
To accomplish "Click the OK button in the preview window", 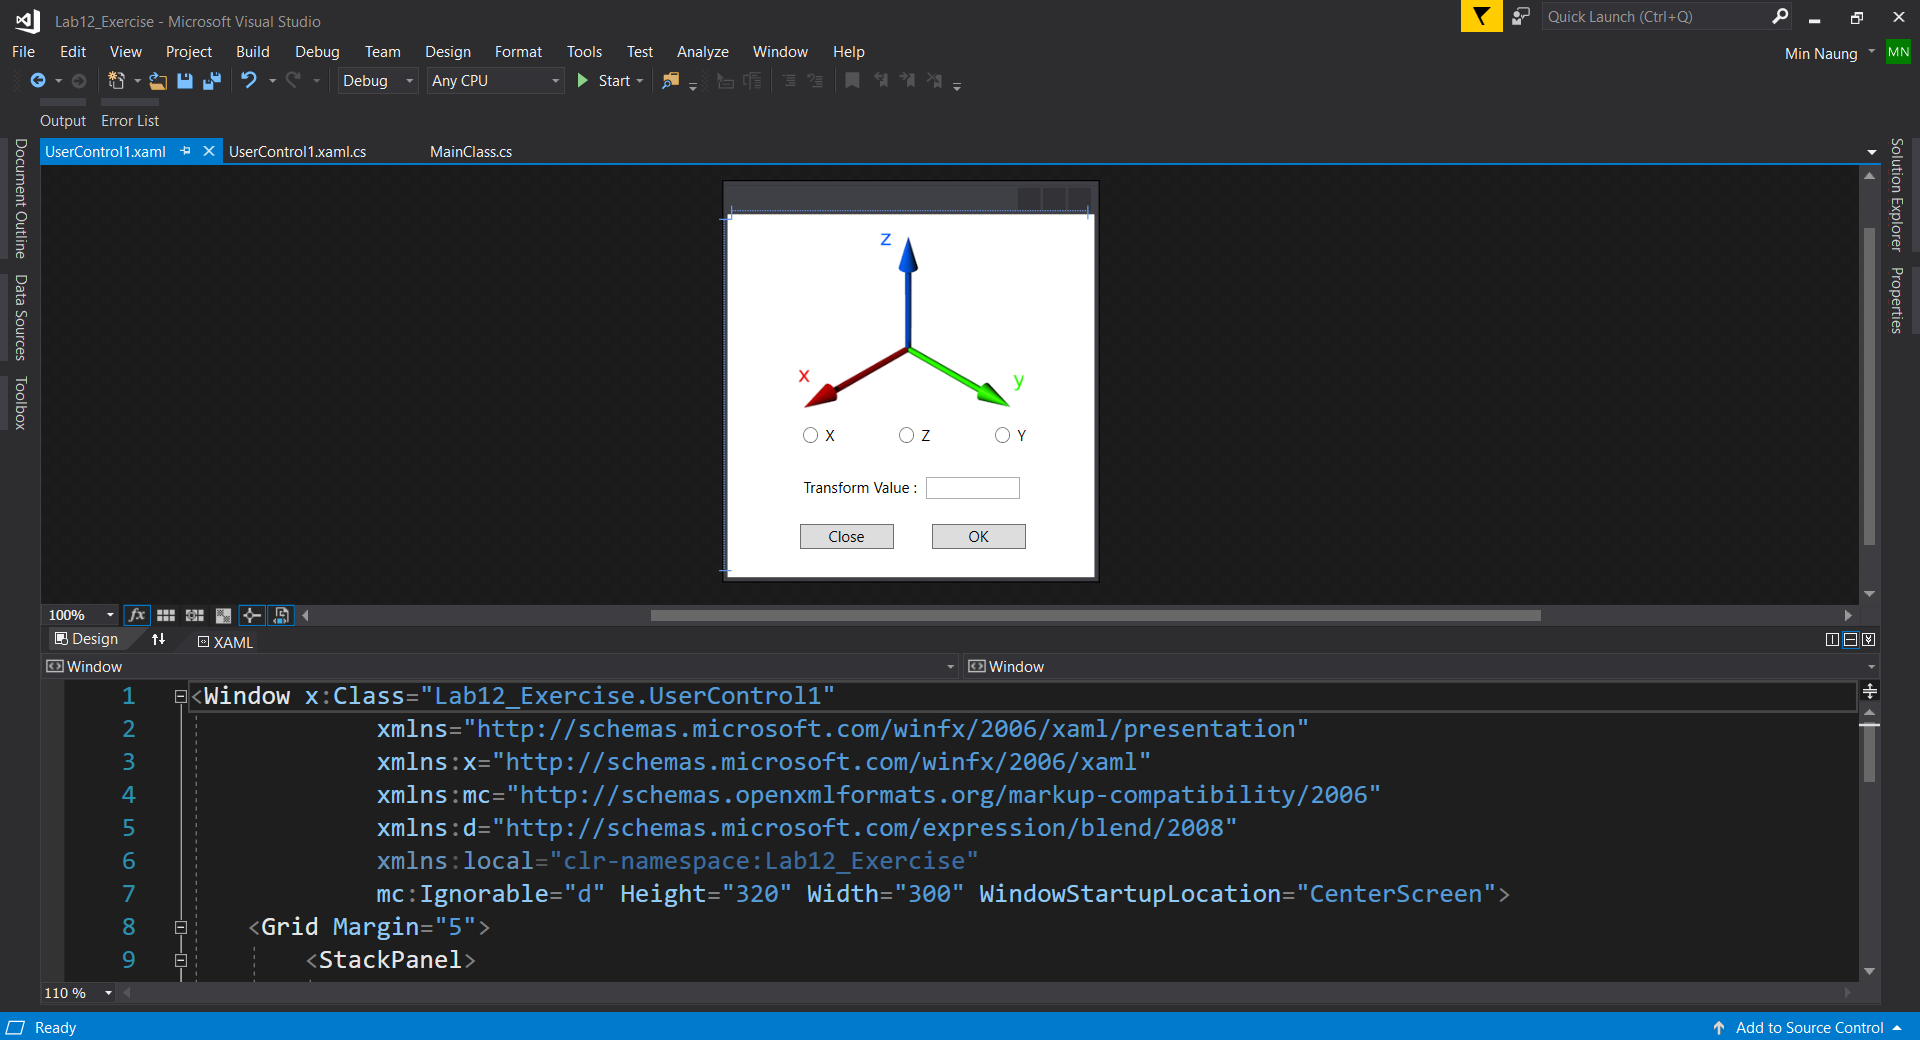I will [978, 536].
